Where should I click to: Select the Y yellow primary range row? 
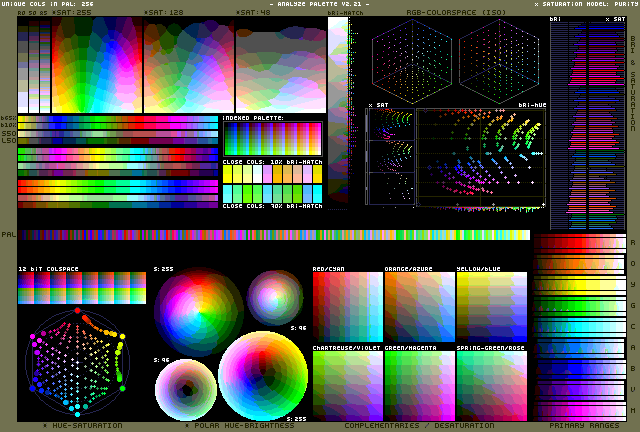point(580,285)
